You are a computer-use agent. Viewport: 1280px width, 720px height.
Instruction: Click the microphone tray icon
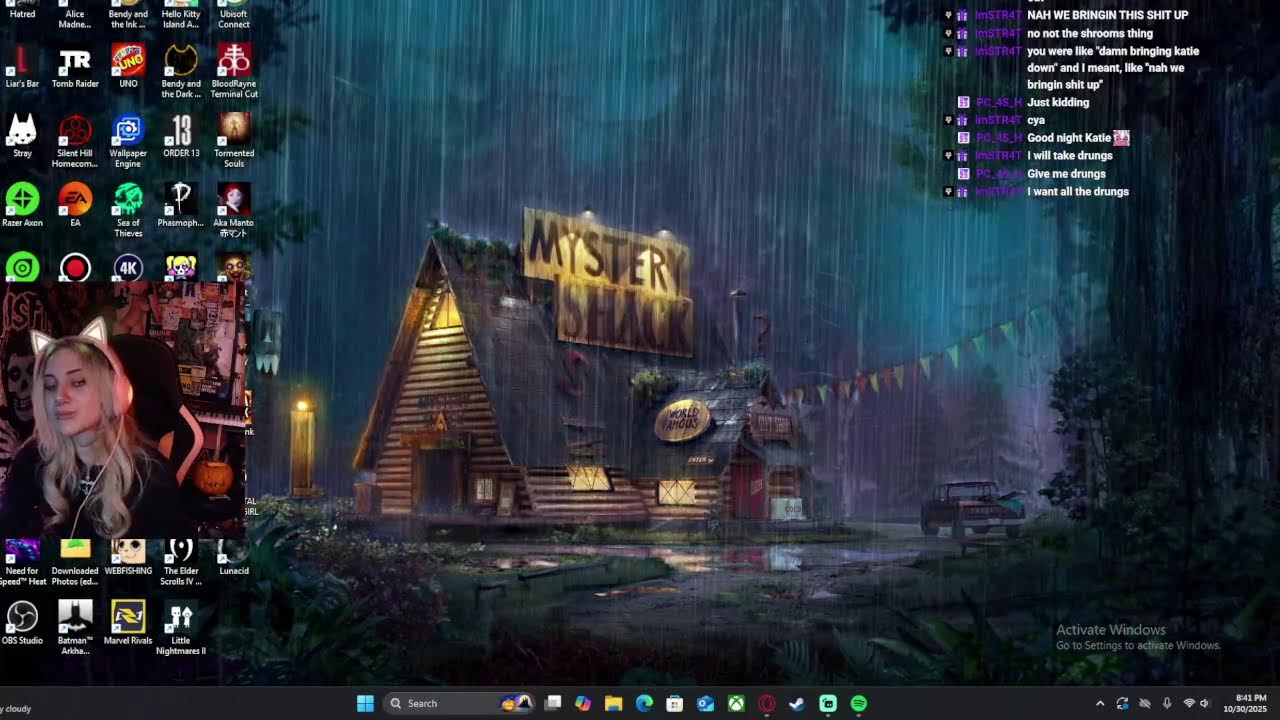tap(1166, 703)
